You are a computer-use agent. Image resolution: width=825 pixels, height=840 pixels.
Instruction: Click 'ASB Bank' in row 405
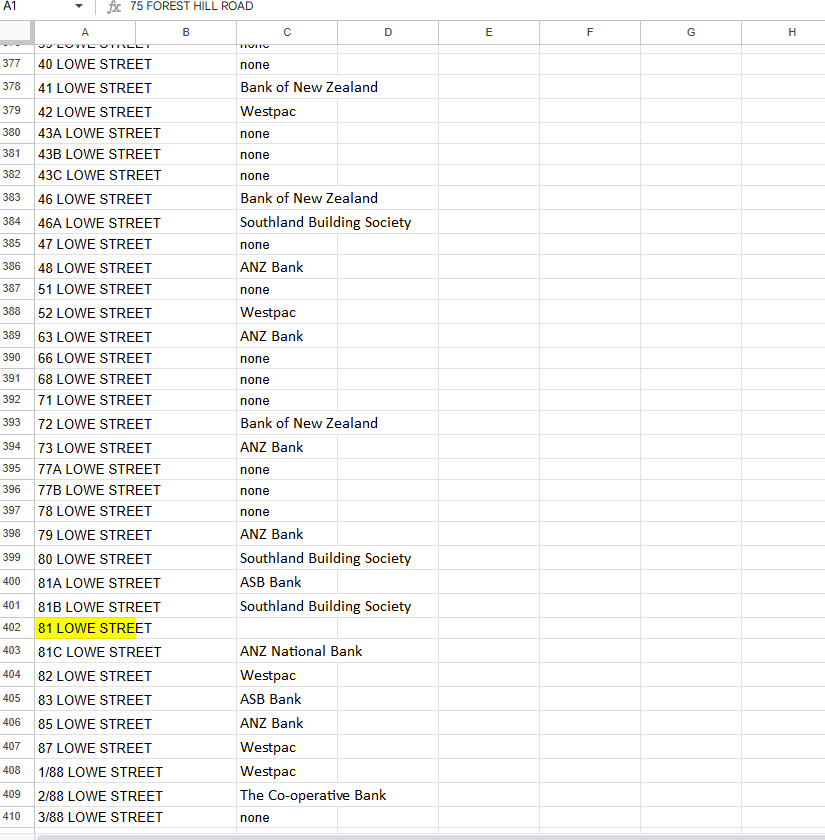(x=271, y=700)
